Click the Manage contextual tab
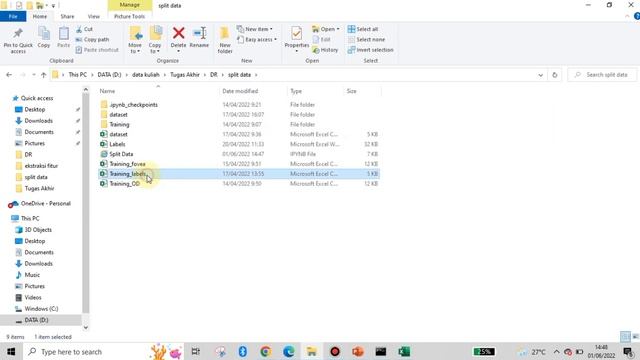 (x=130, y=5)
